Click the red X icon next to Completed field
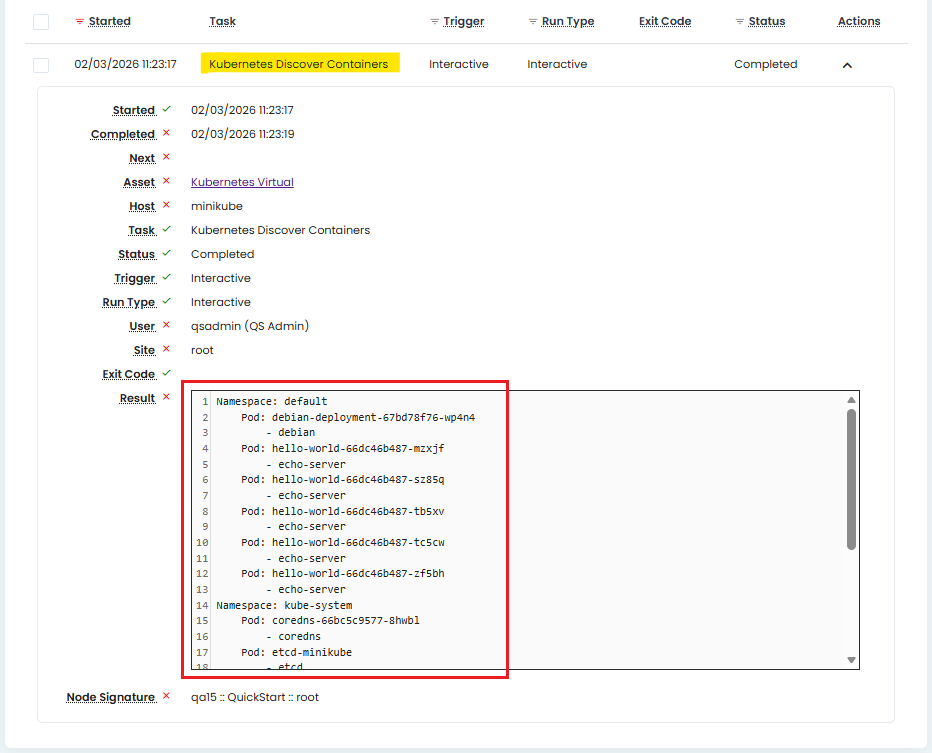 click(166, 133)
